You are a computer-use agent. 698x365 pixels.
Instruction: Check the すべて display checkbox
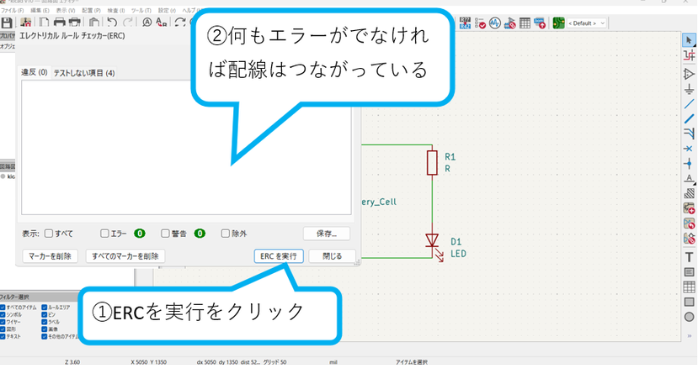(49, 233)
